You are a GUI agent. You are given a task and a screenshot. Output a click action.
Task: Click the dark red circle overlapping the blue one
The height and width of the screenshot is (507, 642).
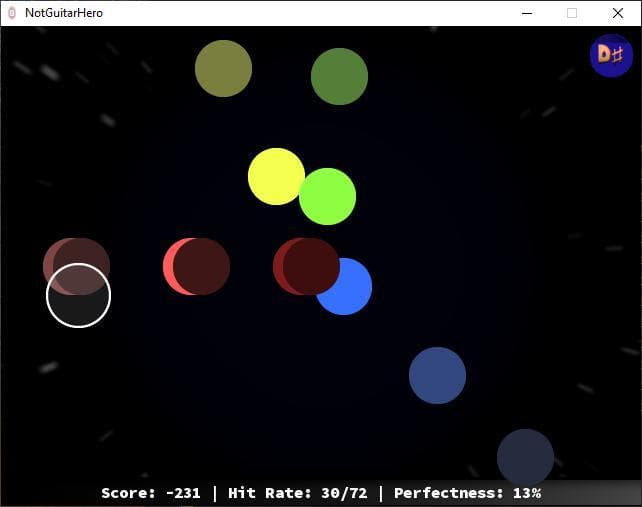point(306,267)
